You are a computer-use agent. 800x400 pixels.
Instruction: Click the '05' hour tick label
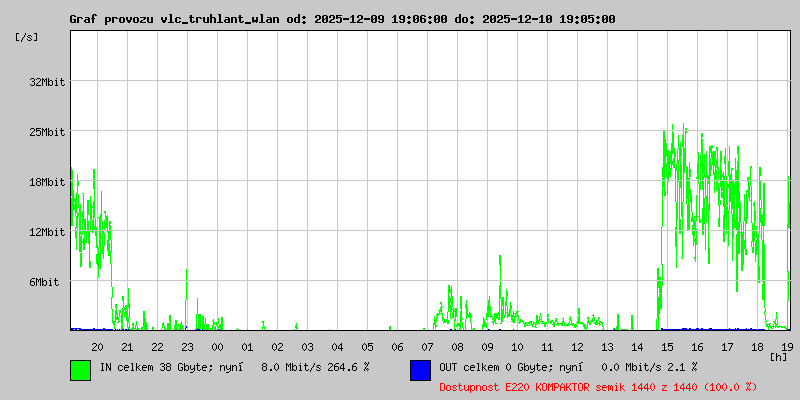[x=367, y=347]
